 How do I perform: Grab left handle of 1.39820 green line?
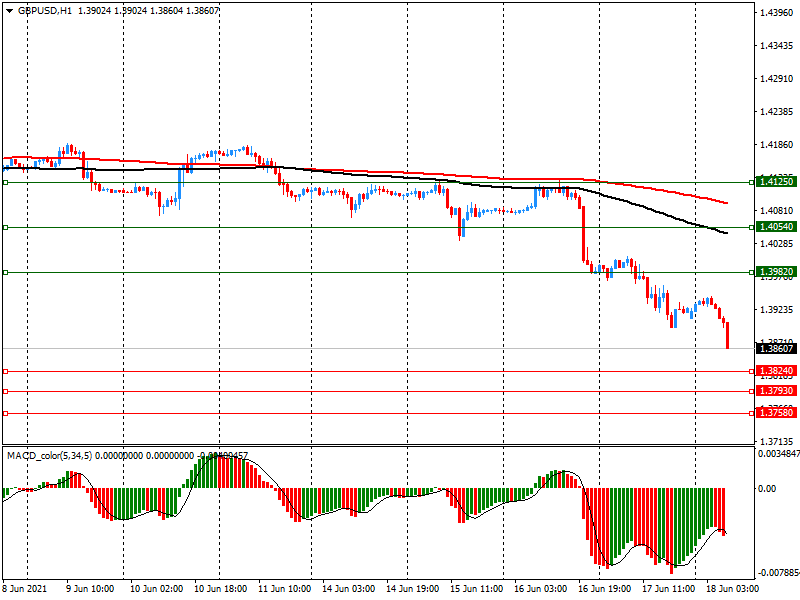point(6,272)
